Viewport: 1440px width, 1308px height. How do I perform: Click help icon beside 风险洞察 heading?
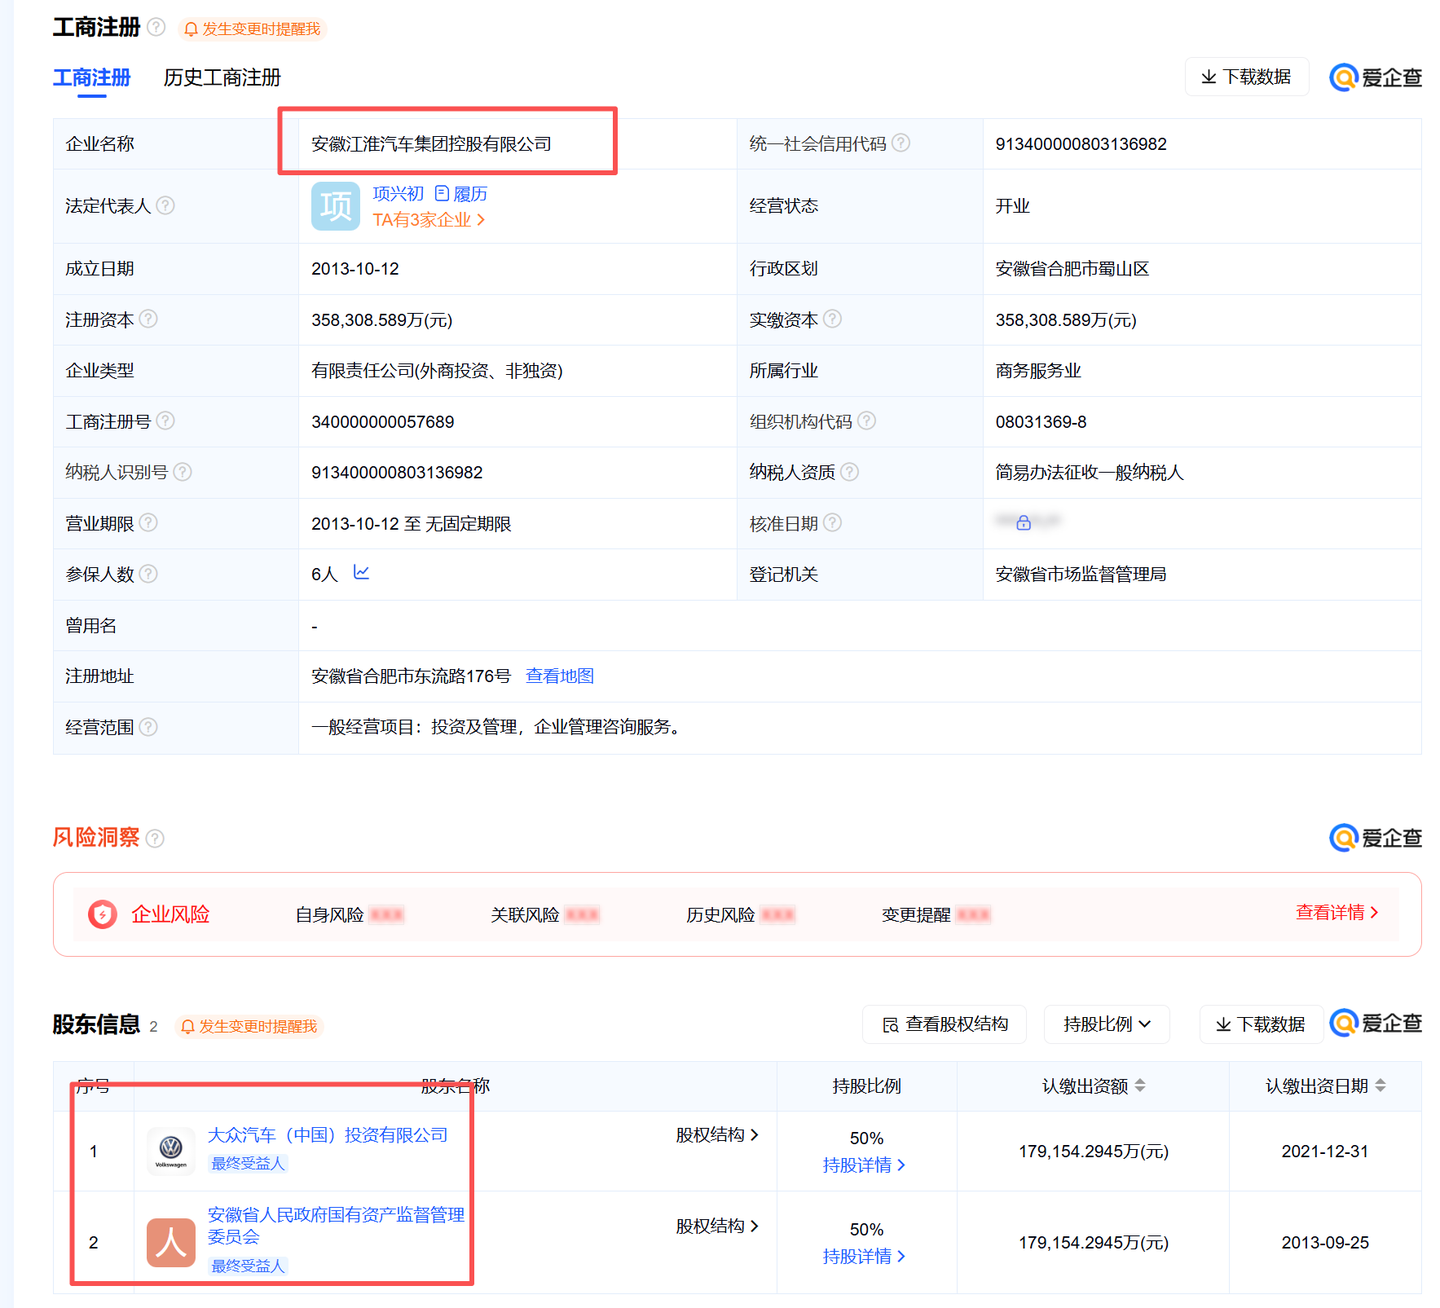(x=155, y=838)
